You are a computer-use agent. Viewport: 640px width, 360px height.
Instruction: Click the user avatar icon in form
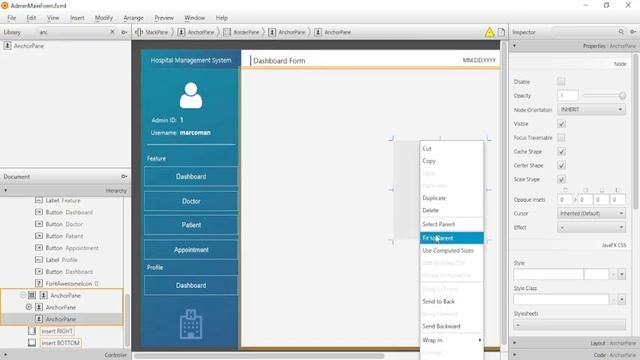[x=191, y=96]
